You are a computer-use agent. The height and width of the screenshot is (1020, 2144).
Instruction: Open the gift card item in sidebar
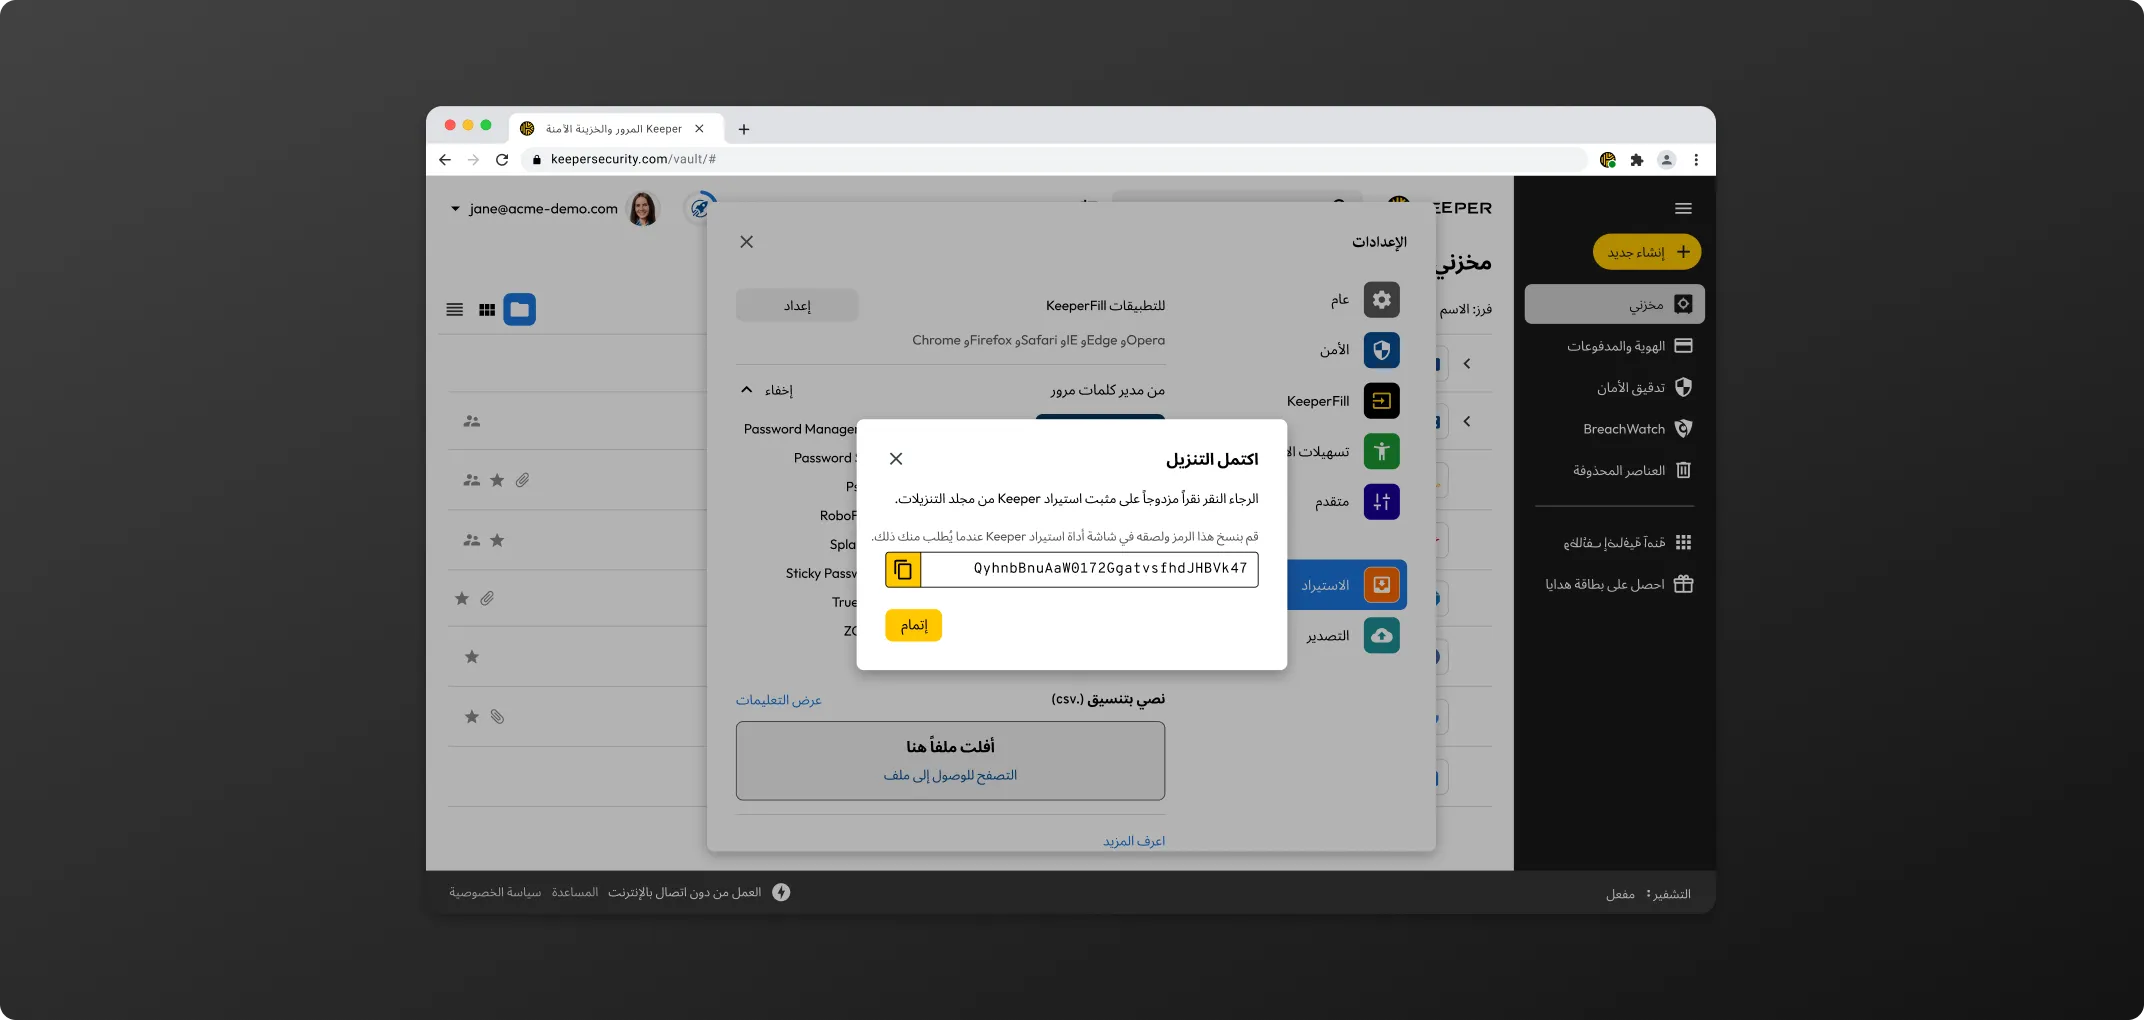[x=1619, y=584]
